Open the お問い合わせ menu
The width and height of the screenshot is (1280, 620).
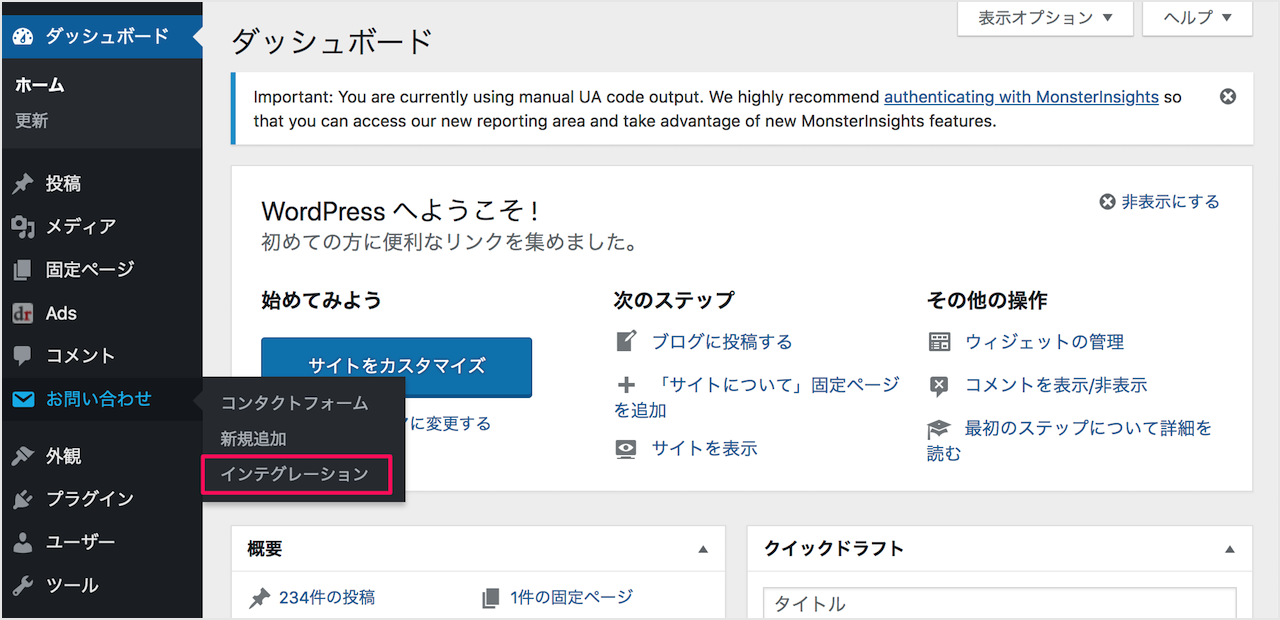(x=101, y=399)
